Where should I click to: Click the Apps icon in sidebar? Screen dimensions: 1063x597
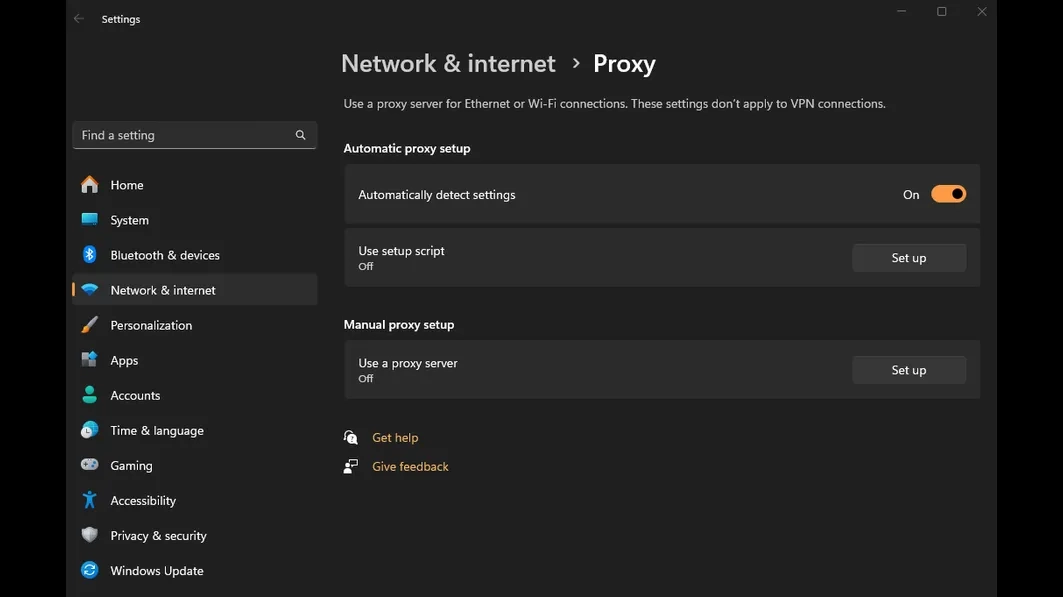(90, 360)
